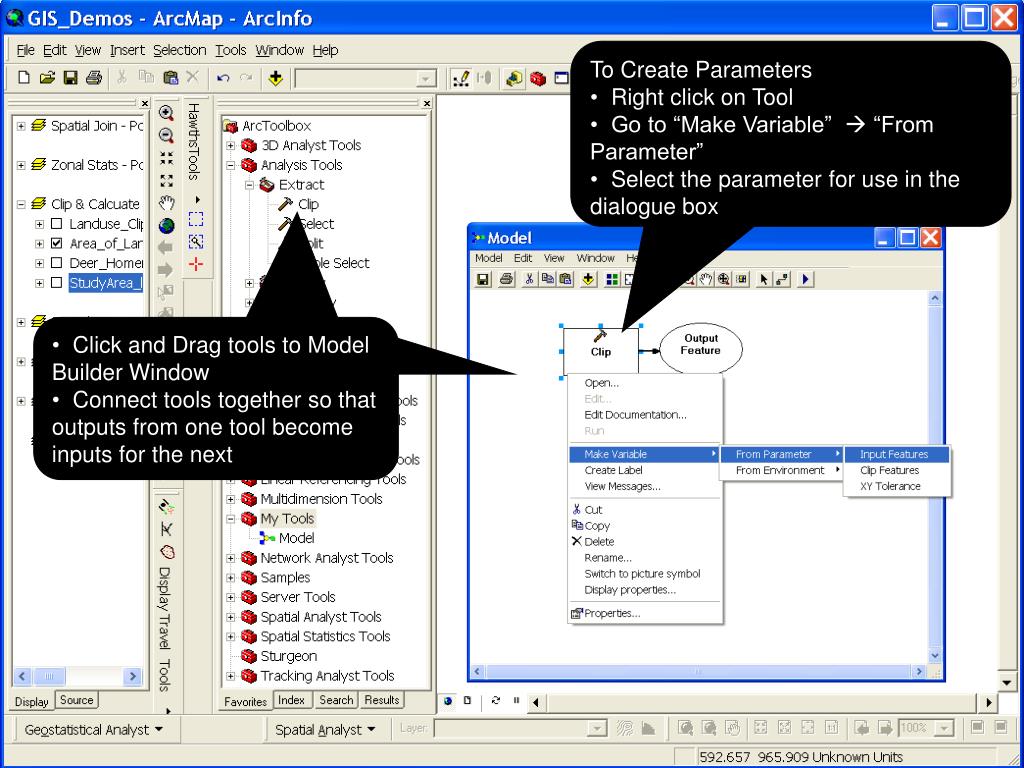Viewport: 1024px width, 768px height.
Task: Select the Pan hand in Model toolbar
Action: click(x=706, y=280)
